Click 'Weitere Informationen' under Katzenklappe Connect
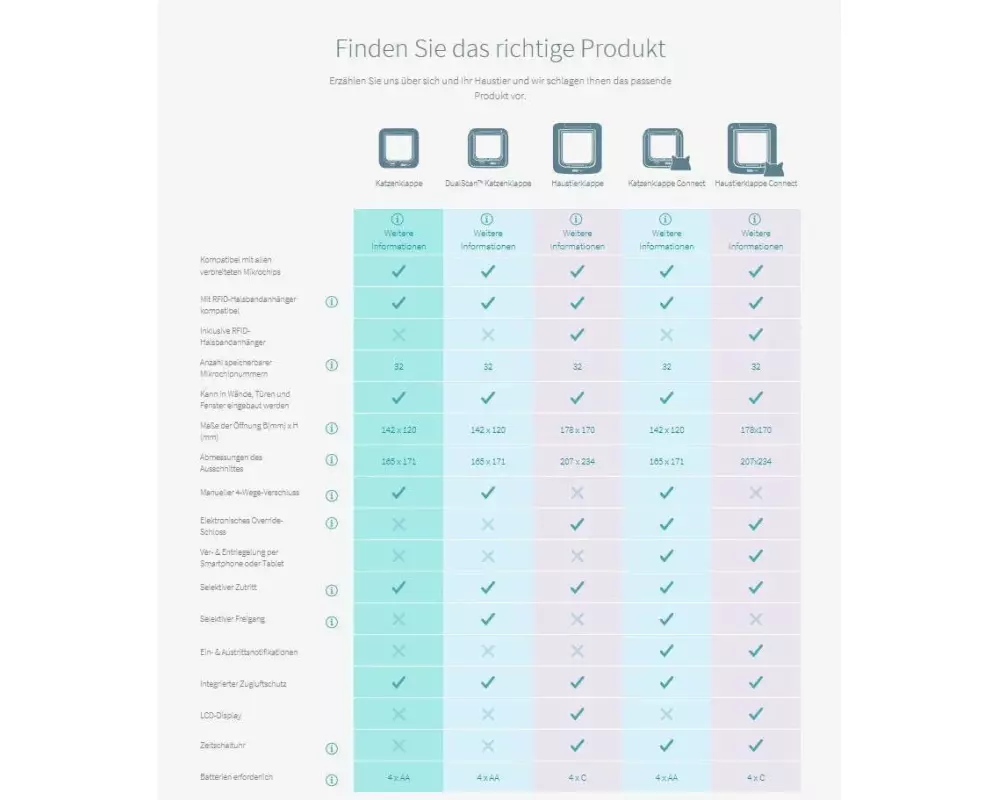The image size is (1000, 800). (x=666, y=232)
